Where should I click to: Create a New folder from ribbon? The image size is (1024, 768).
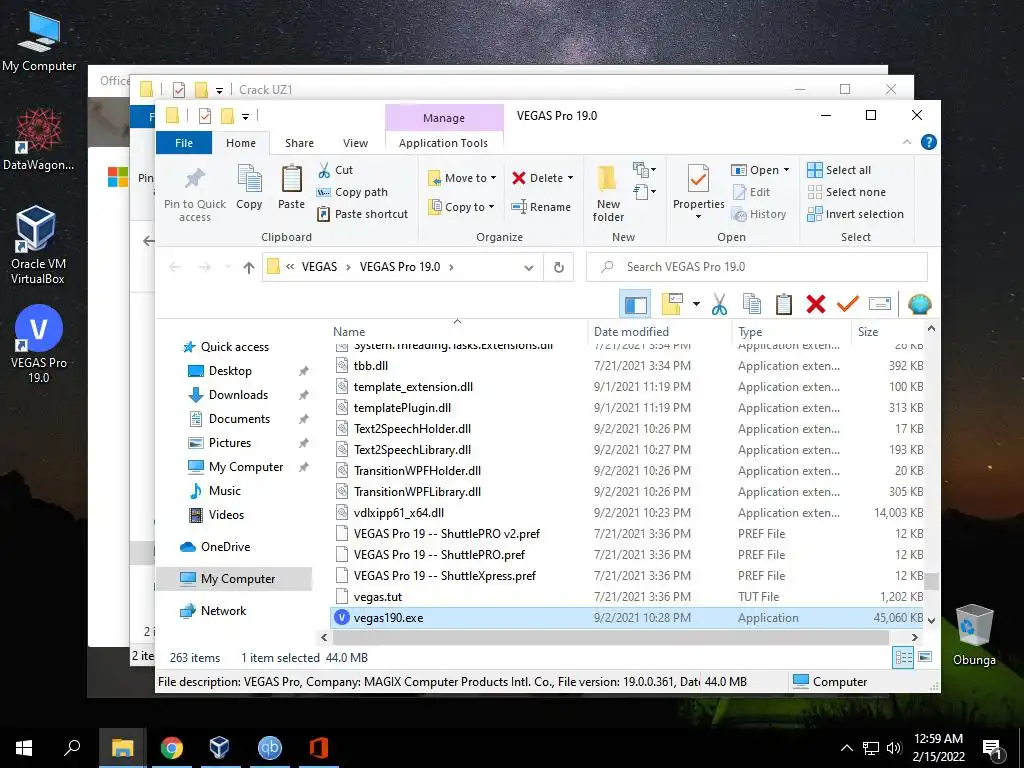(x=608, y=193)
